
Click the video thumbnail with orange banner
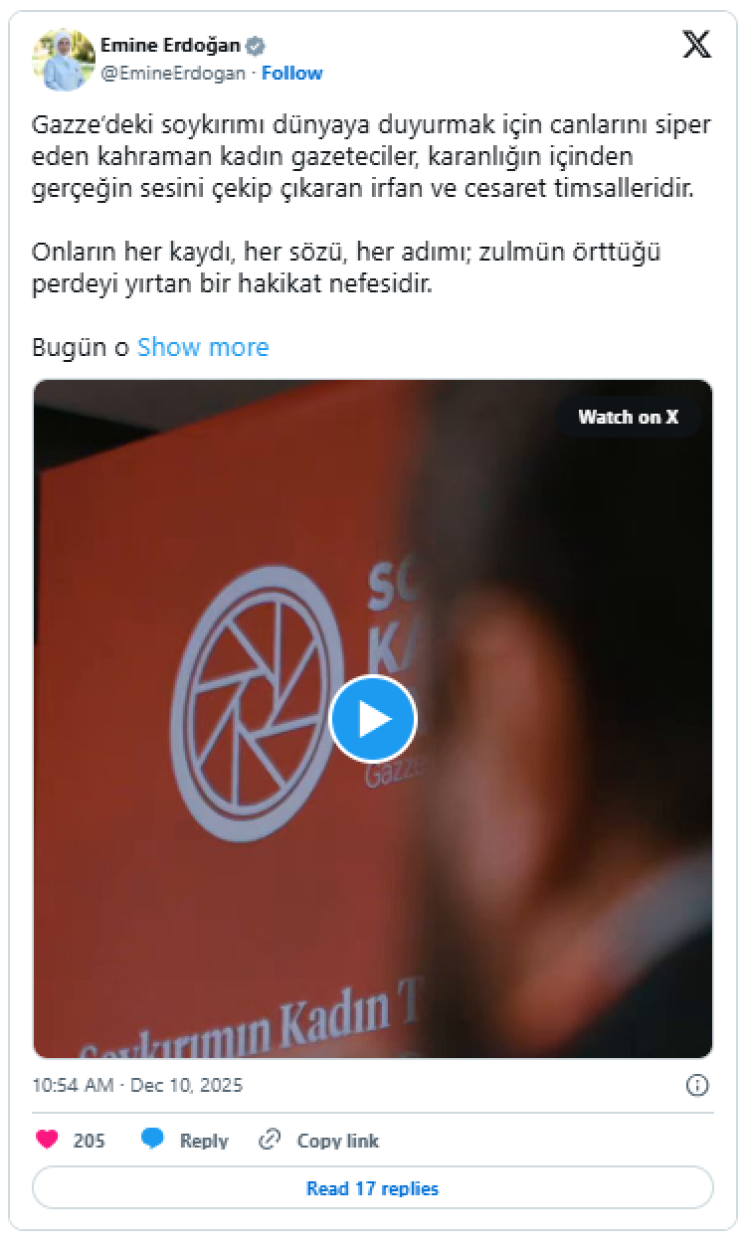(373, 719)
